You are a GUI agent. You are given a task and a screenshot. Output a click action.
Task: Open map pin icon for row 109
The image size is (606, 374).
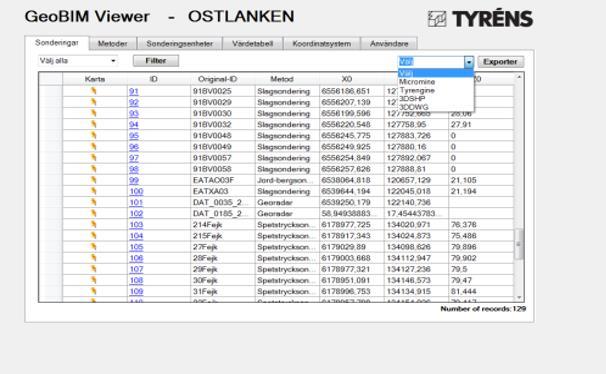coord(94,291)
